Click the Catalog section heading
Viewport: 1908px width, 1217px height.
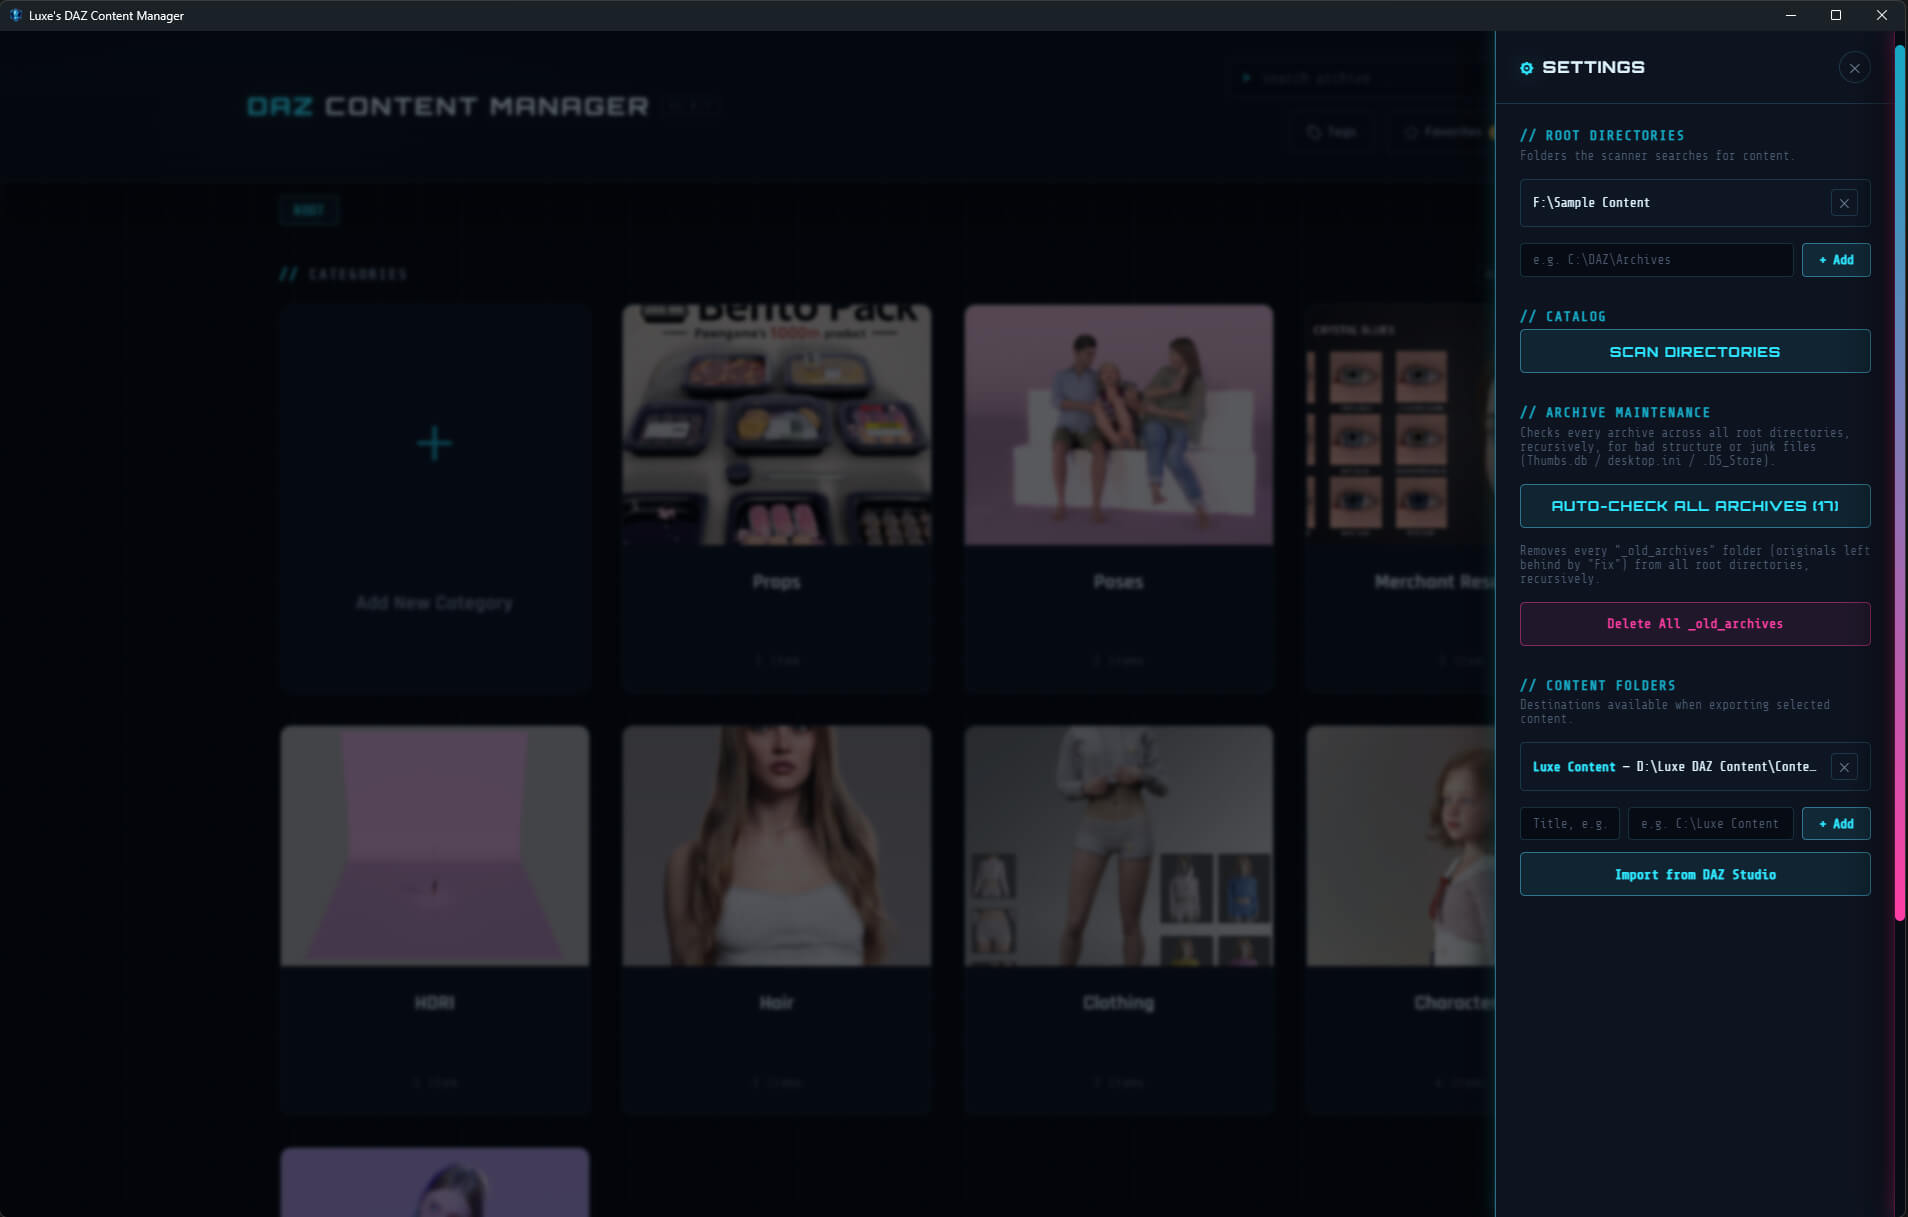pos(1563,316)
